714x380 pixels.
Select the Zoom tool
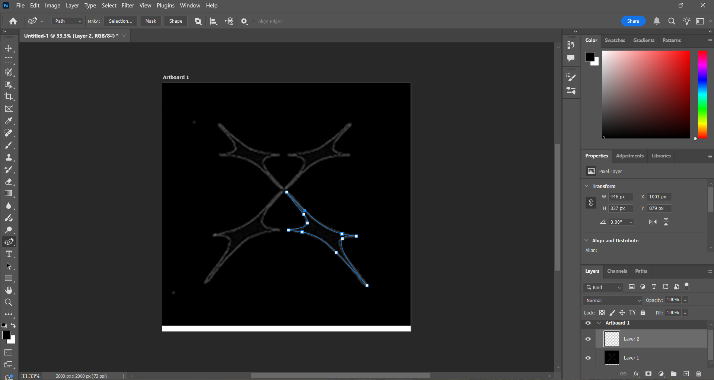(x=9, y=303)
